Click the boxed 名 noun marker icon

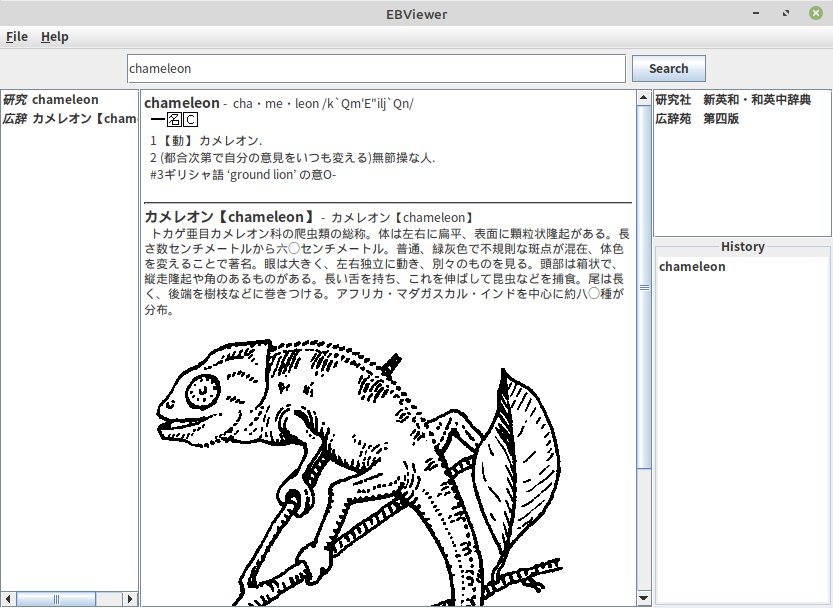tap(174, 120)
